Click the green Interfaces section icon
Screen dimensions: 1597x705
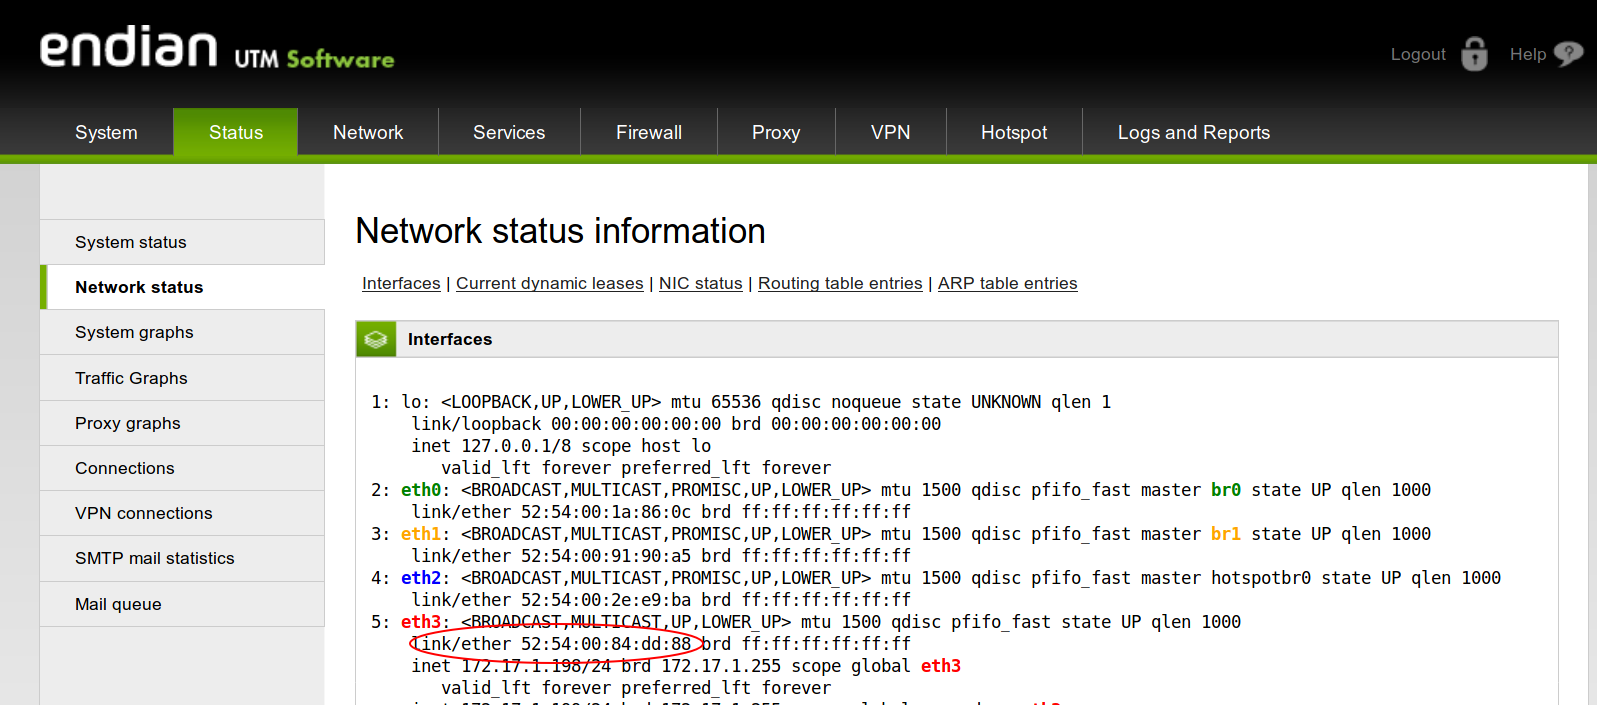click(x=376, y=339)
